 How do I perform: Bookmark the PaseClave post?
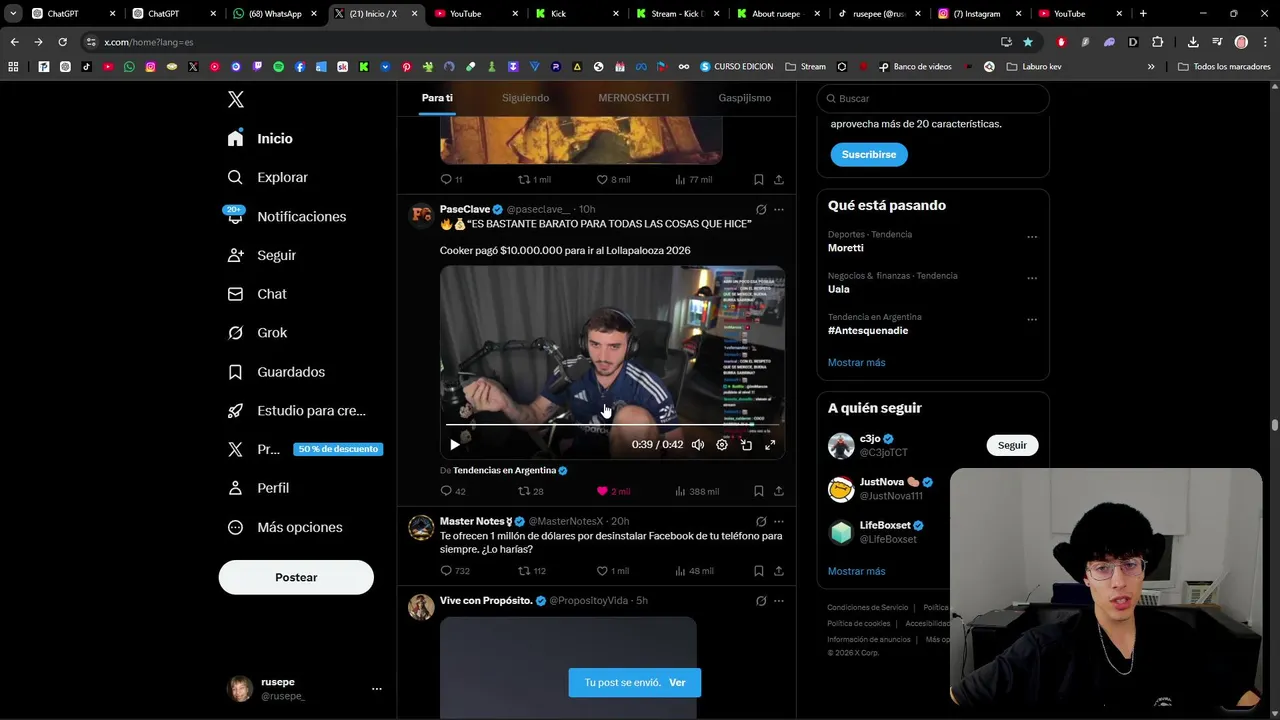(759, 491)
